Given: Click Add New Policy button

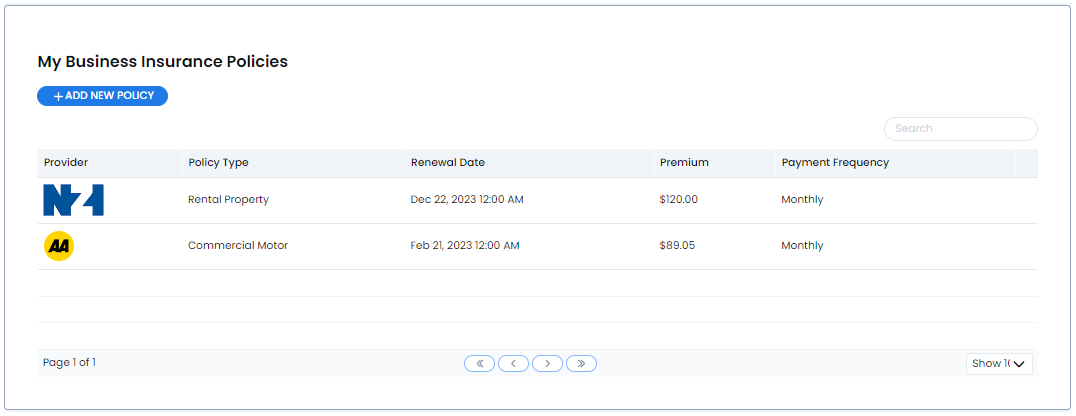Looking at the screenshot, I should (102, 96).
